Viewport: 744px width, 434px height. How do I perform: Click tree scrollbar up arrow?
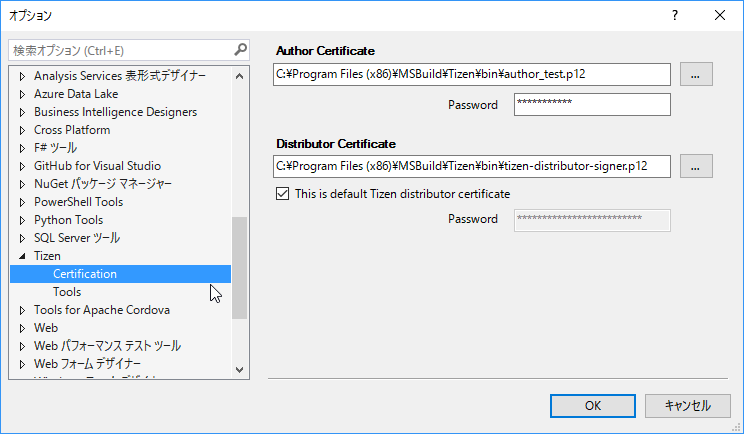[x=240, y=76]
